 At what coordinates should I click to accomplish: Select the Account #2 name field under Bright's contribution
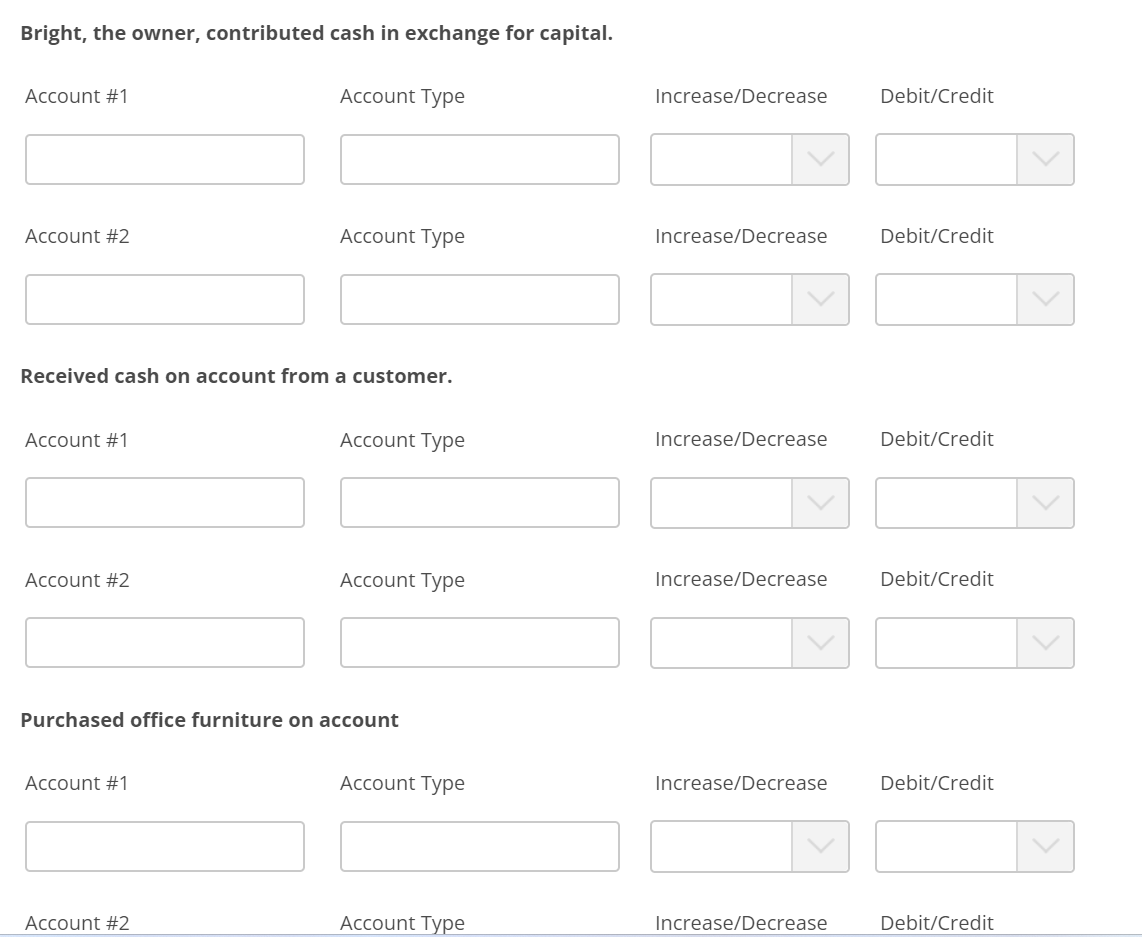[165, 299]
